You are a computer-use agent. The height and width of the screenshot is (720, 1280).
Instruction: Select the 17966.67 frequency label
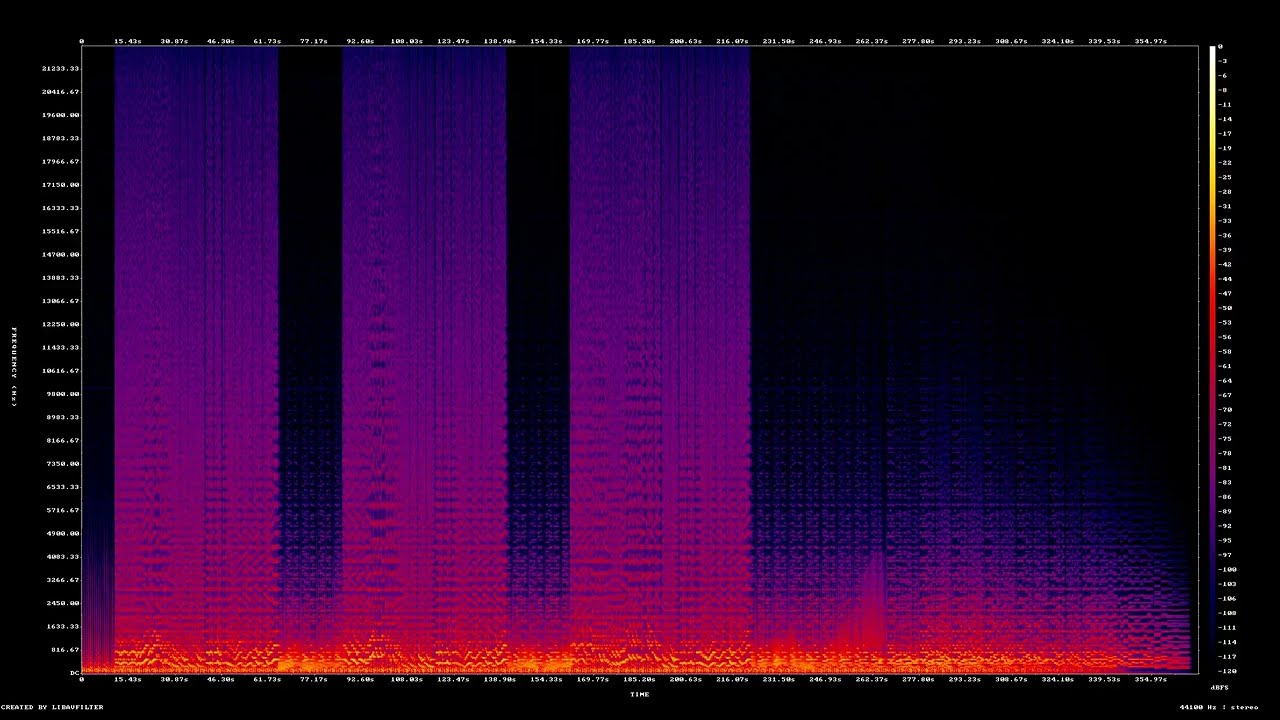click(60, 161)
